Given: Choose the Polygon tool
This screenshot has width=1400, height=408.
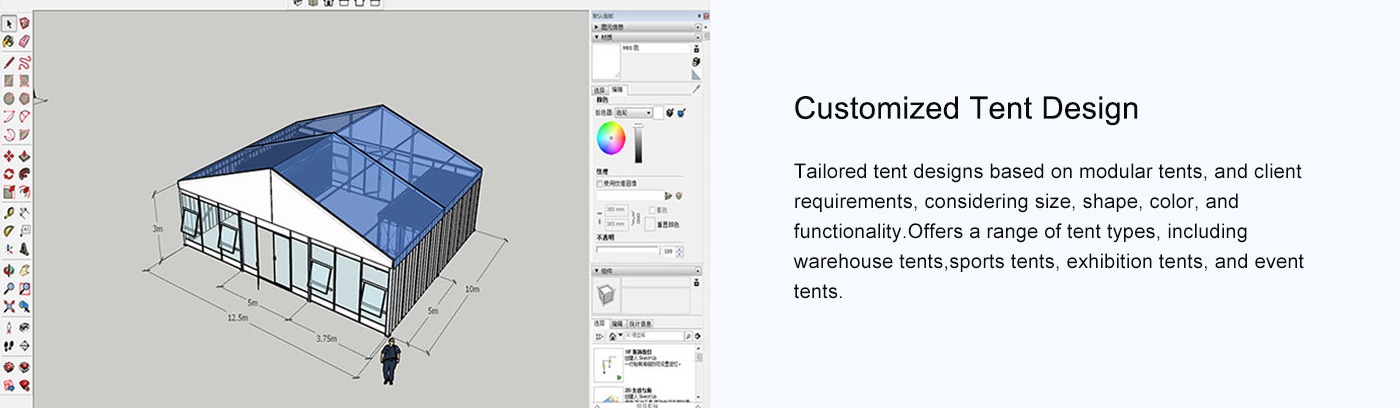Looking at the screenshot, I should 24,98.
